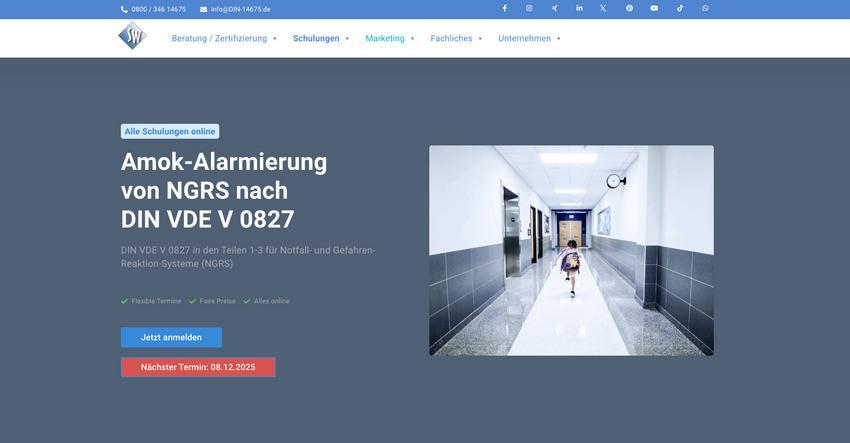Open the Schulungen menu
The width and height of the screenshot is (850, 443).
point(316,38)
